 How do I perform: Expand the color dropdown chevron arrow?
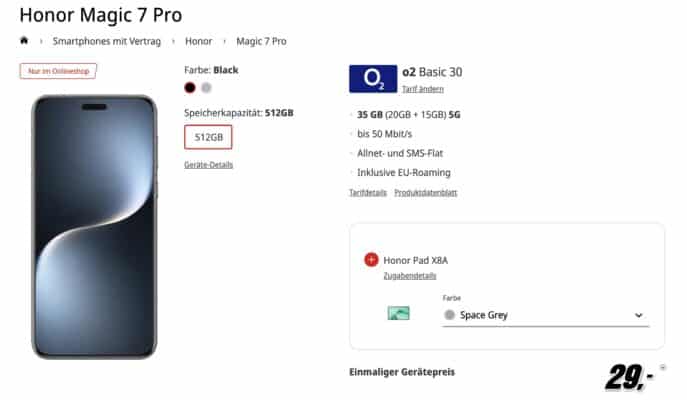(x=639, y=315)
